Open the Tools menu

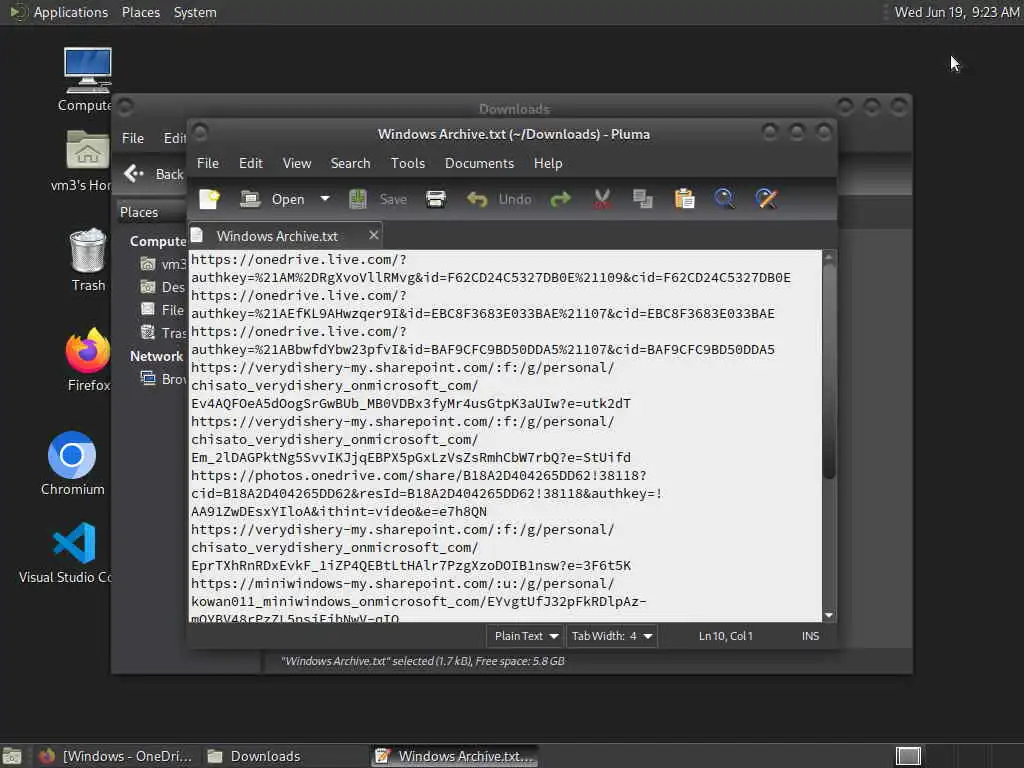(x=408, y=163)
